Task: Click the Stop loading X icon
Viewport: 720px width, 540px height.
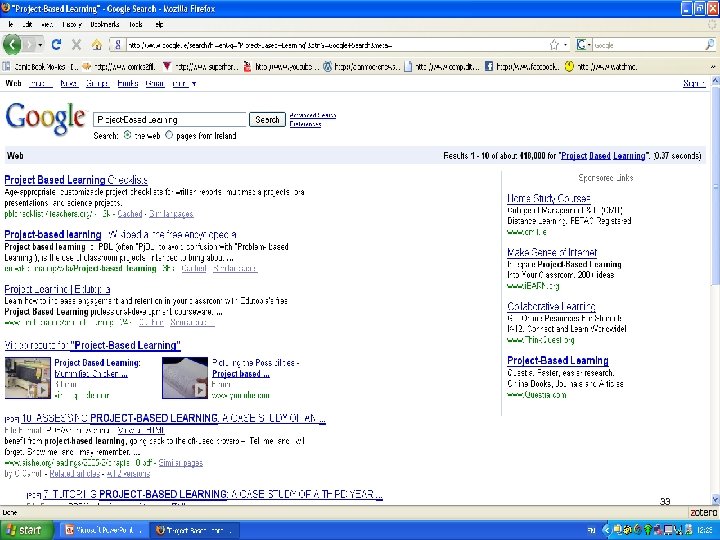Action: coord(76,45)
